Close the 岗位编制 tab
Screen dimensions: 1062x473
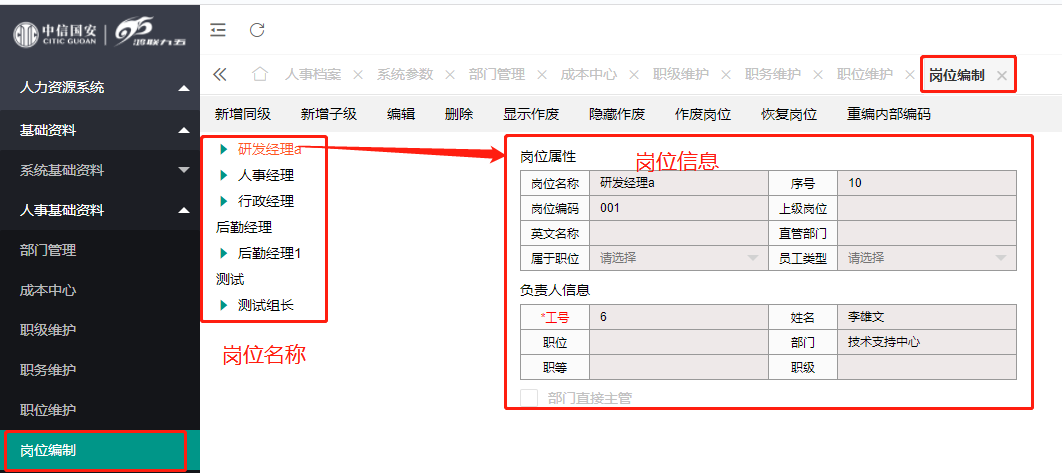click(x=1001, y=75)
